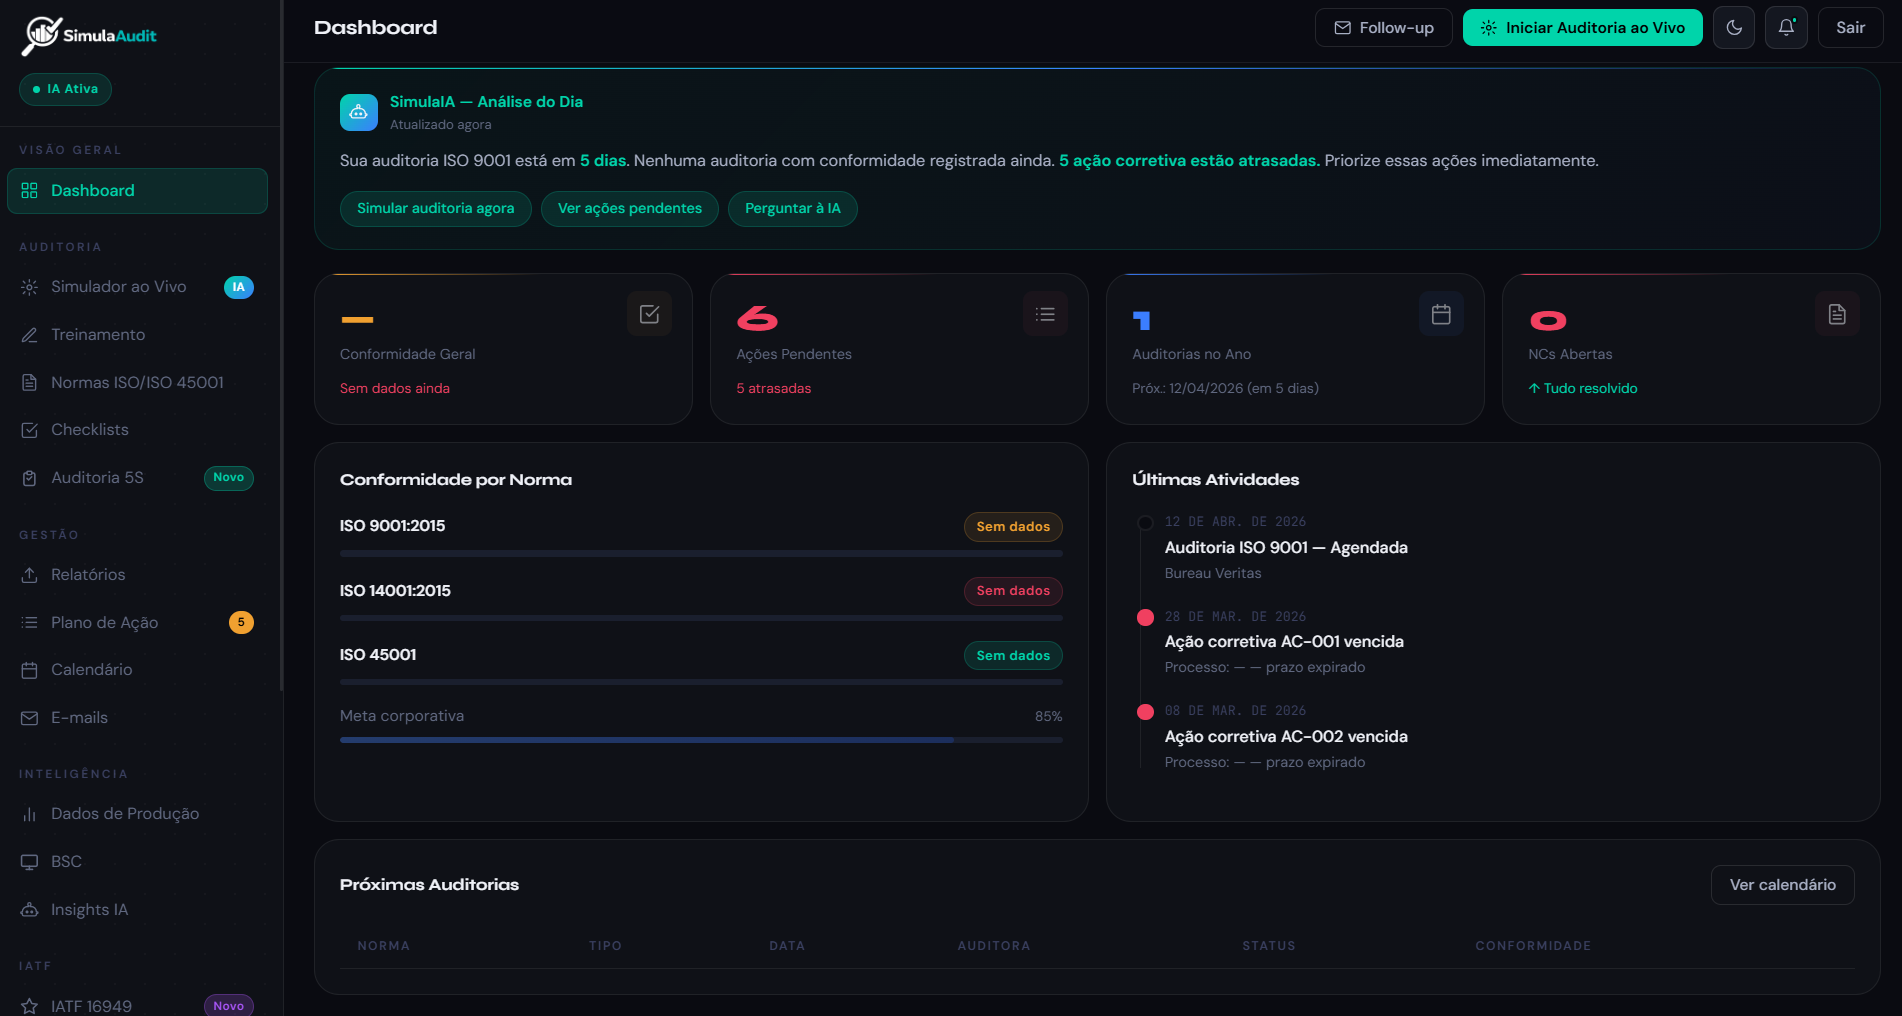Click document icon on NCs Abertas card
The width and height of the screenshot is (1902, 1016).
[1837, 314]
